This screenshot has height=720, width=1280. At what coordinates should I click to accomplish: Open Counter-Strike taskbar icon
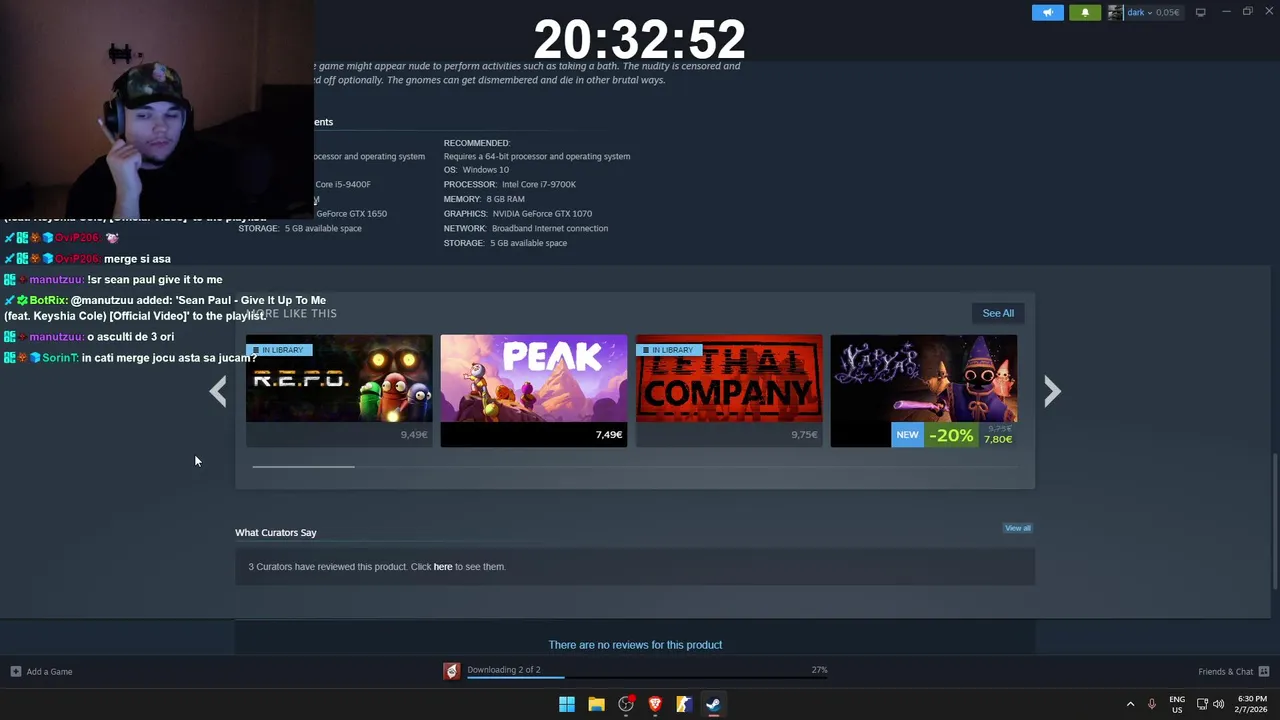point(684,704)
